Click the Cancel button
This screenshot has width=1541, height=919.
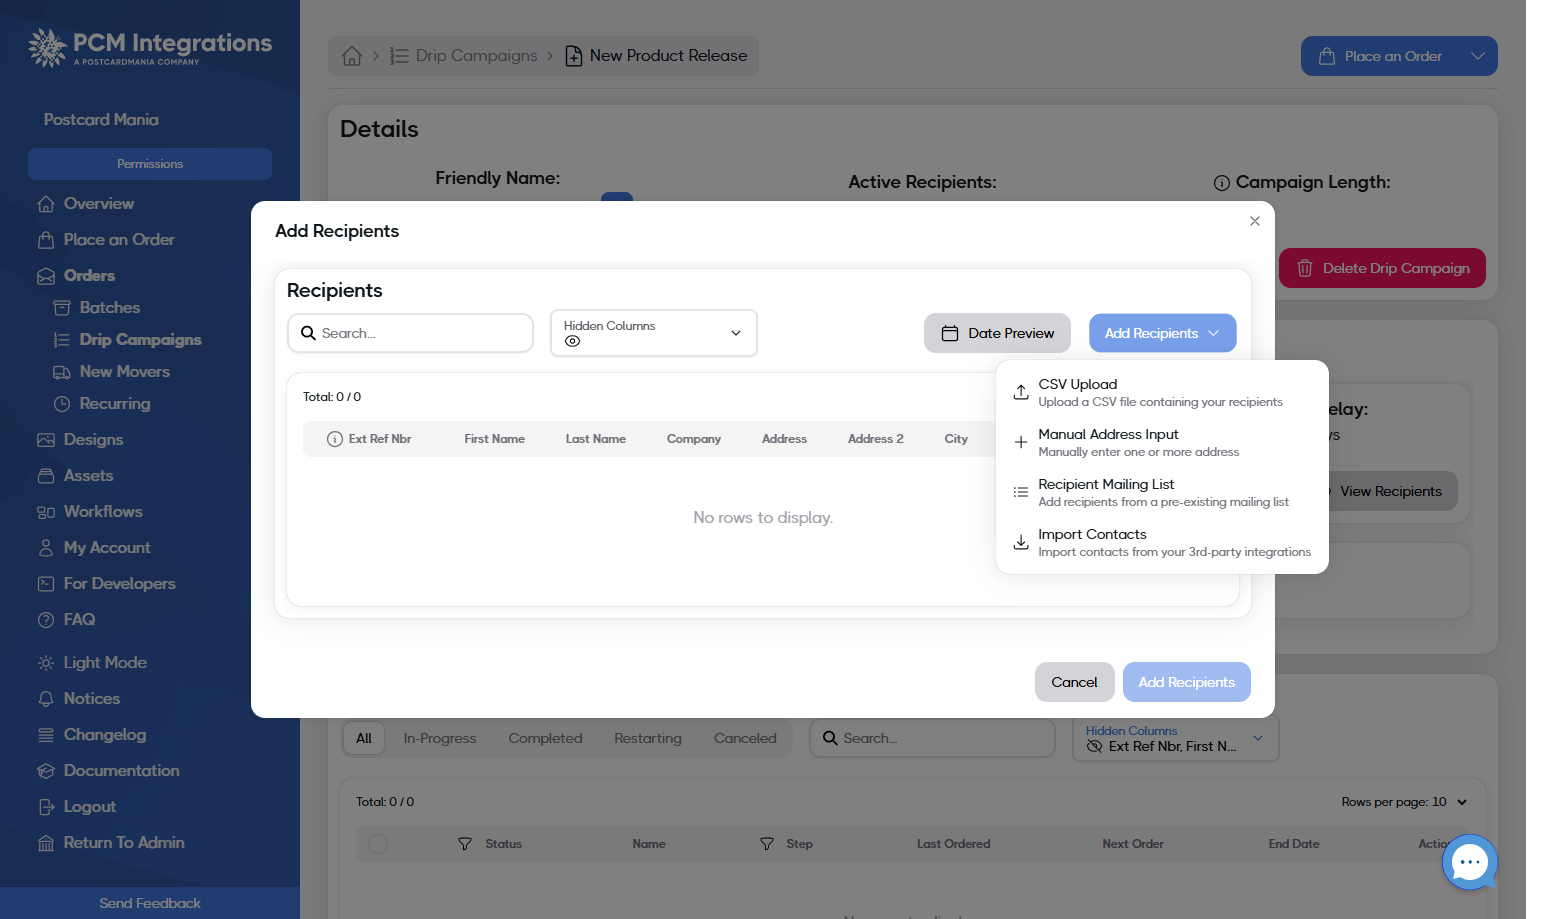pos(1074,682)
